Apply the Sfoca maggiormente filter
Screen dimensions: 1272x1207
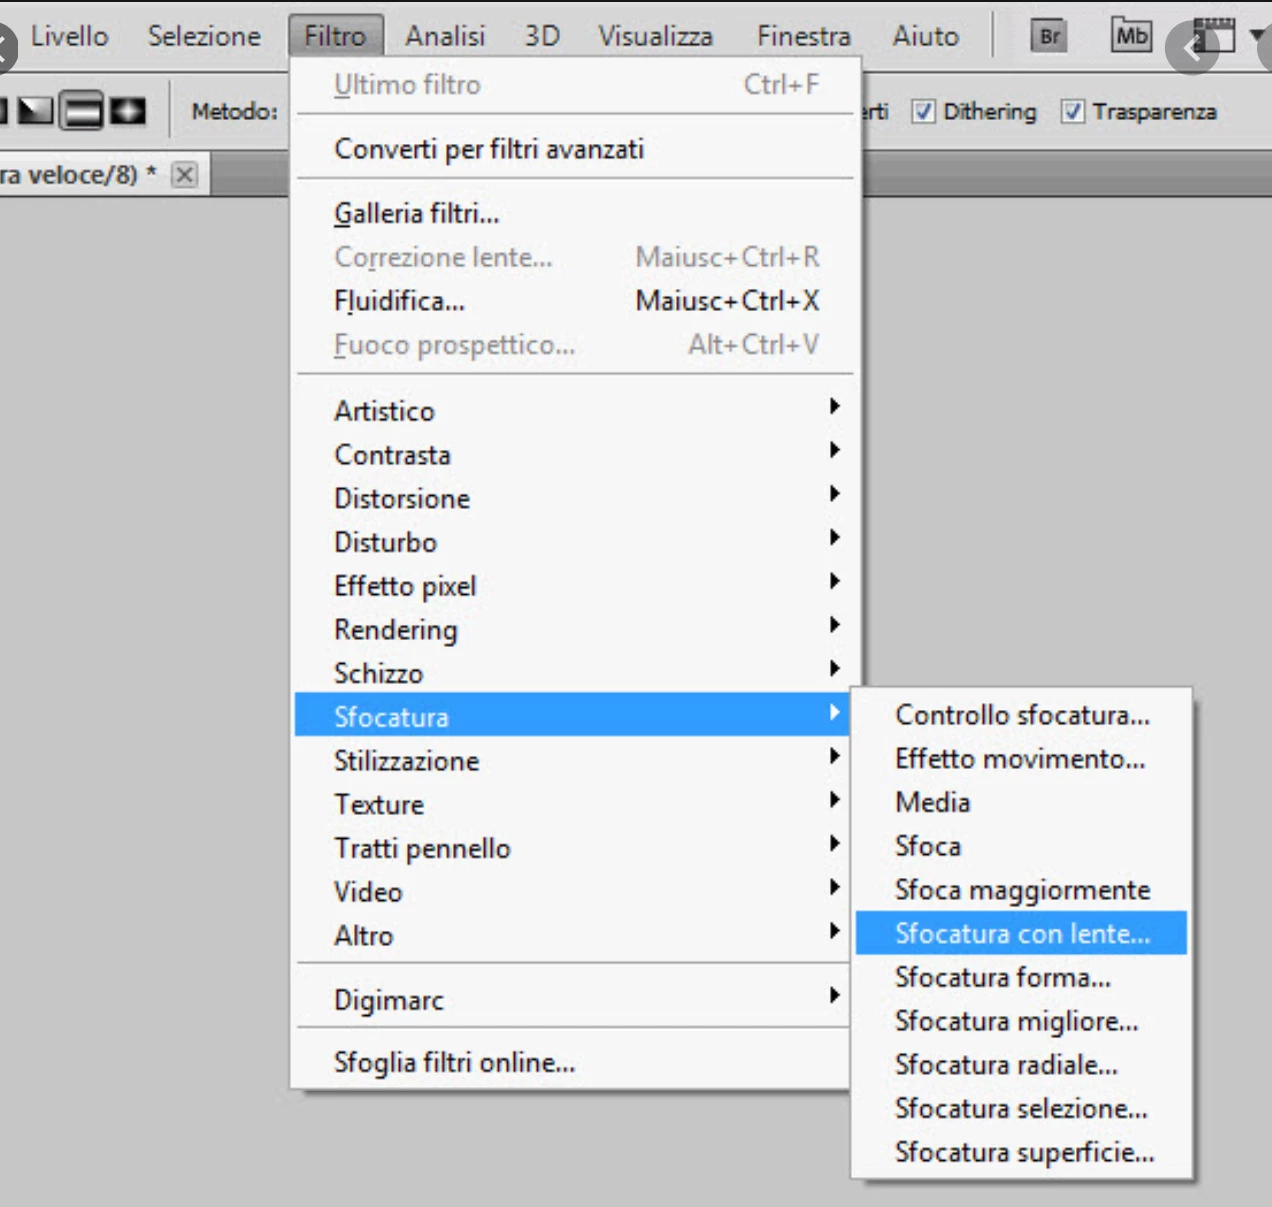[x=1021, y=890]
